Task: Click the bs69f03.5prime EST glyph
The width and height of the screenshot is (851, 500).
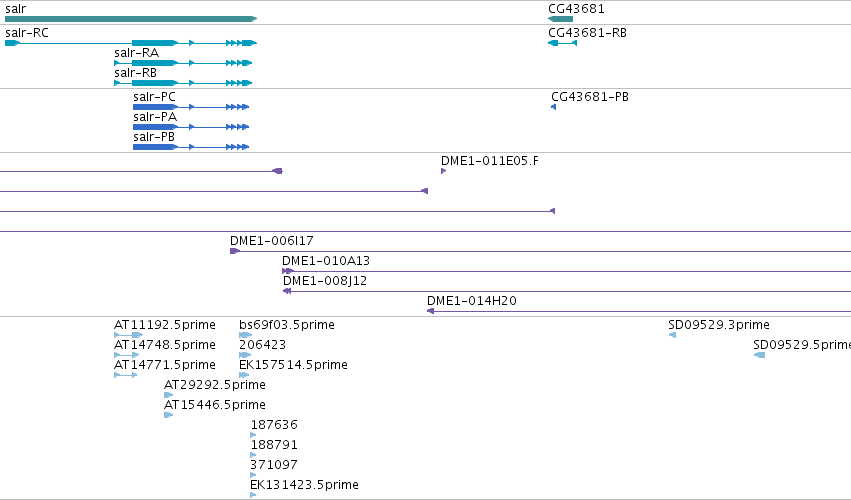Action: (245, 335)
